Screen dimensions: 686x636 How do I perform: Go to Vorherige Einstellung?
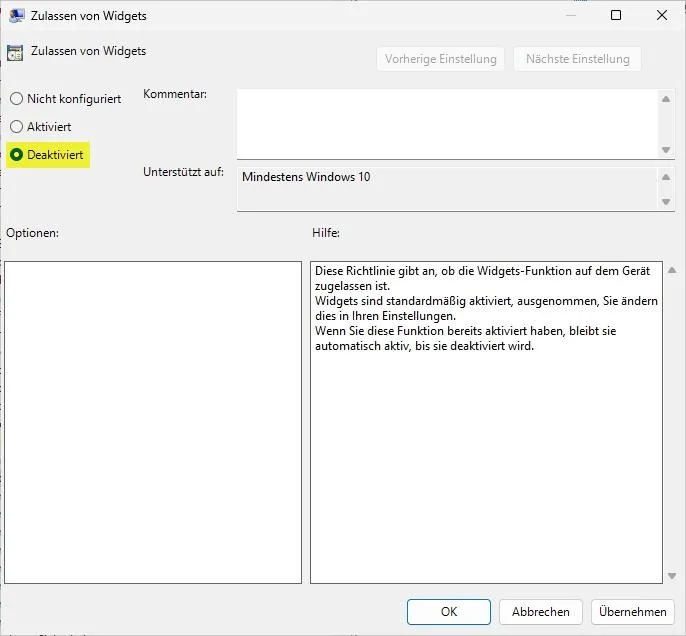coord(440,59)
